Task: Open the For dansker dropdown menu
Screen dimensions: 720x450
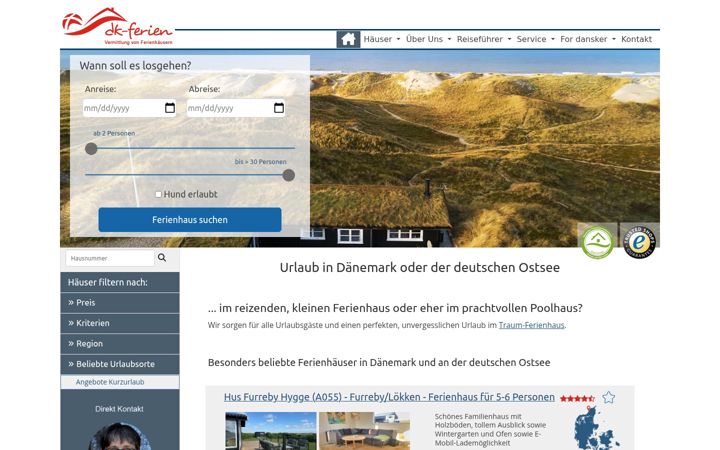Action: click(x=588, y=39)
